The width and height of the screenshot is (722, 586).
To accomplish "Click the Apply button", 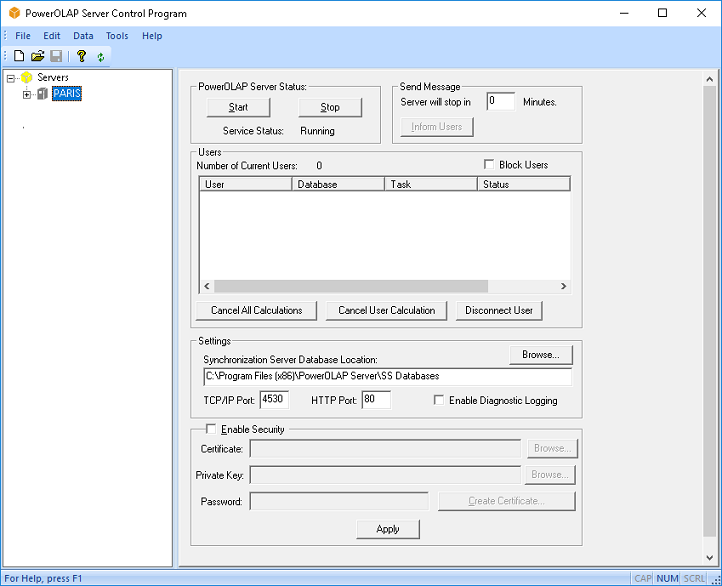I will 388,529.
